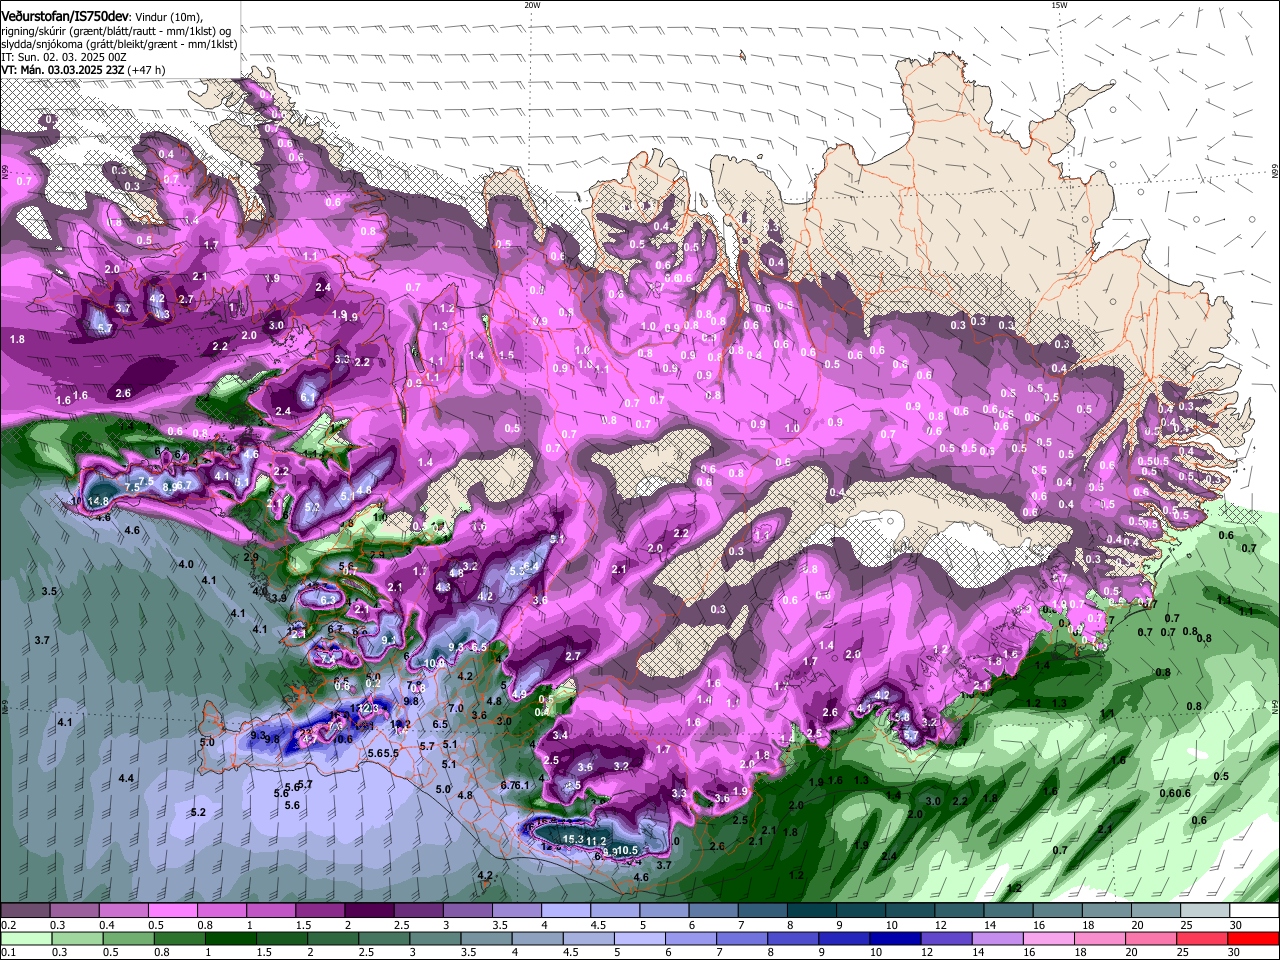Select upper legend swatch between 0.3 and 0.4
The width and height of the screenshot is (1280, 960).
click(74, 911)
